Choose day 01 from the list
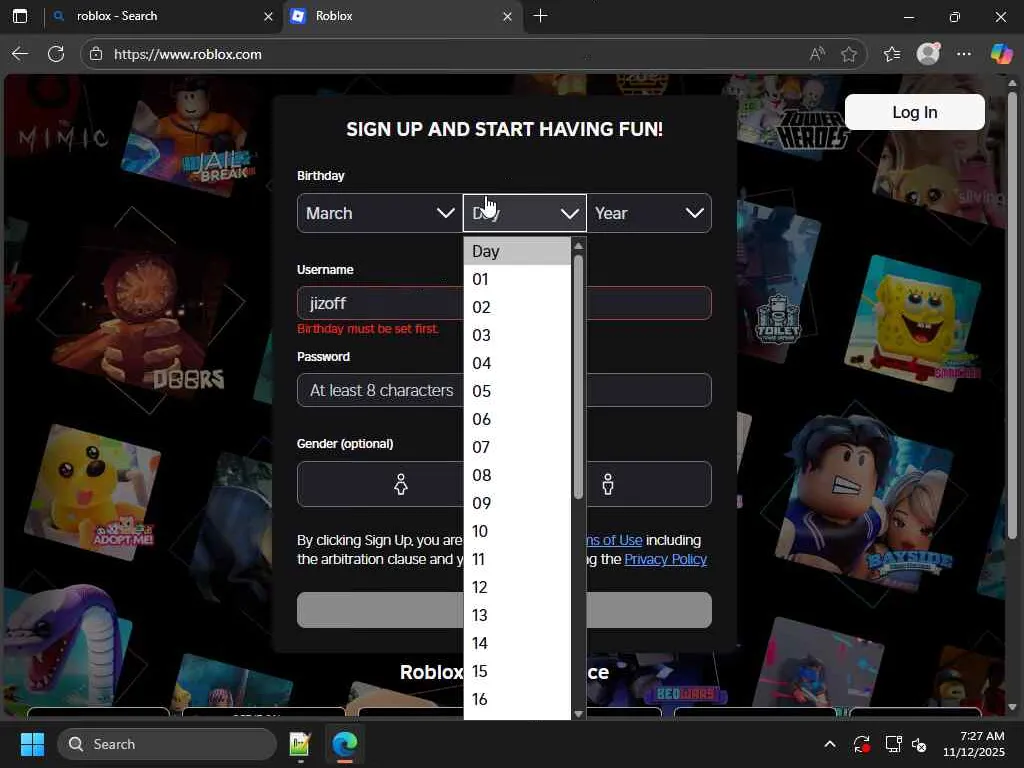Viewport: 1024px width, 768px height. (517, 279)
